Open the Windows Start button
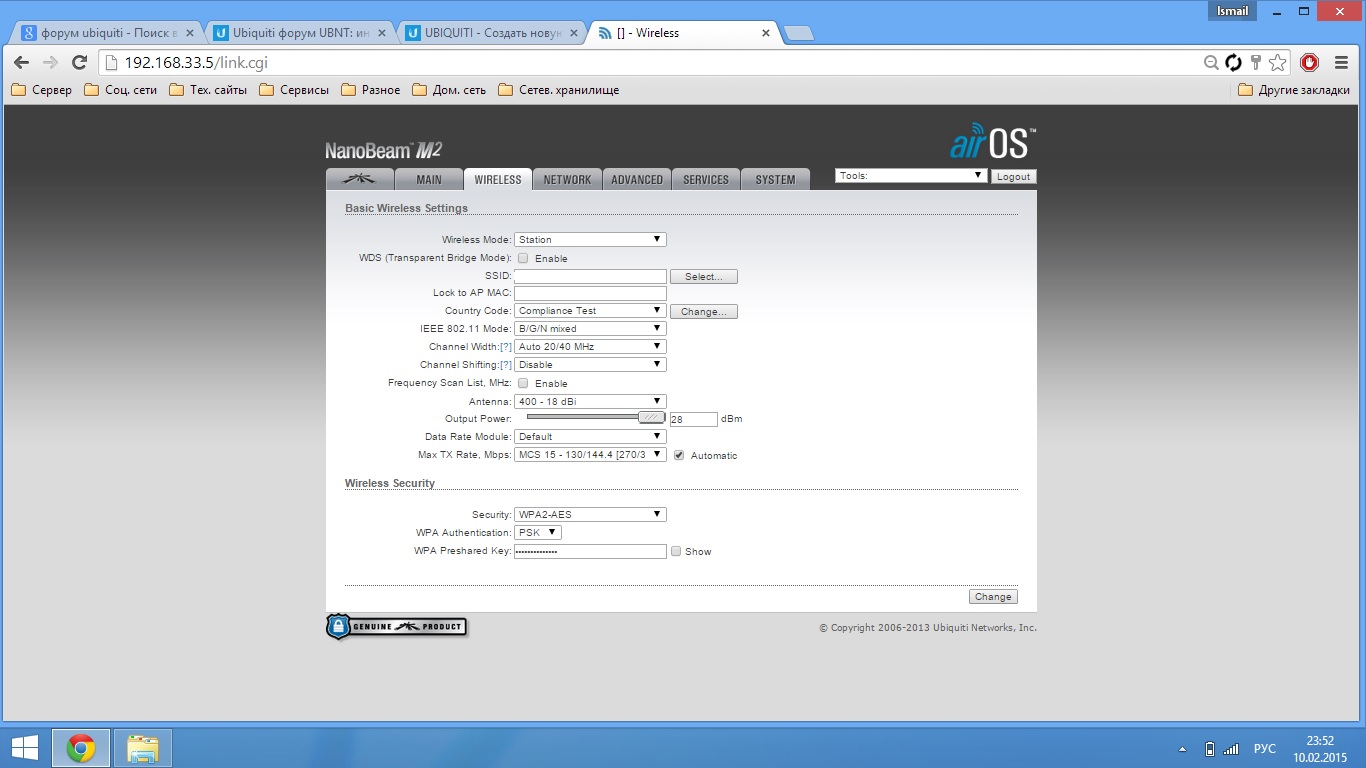Screen dimensions: 1366x768 (24, 748)
